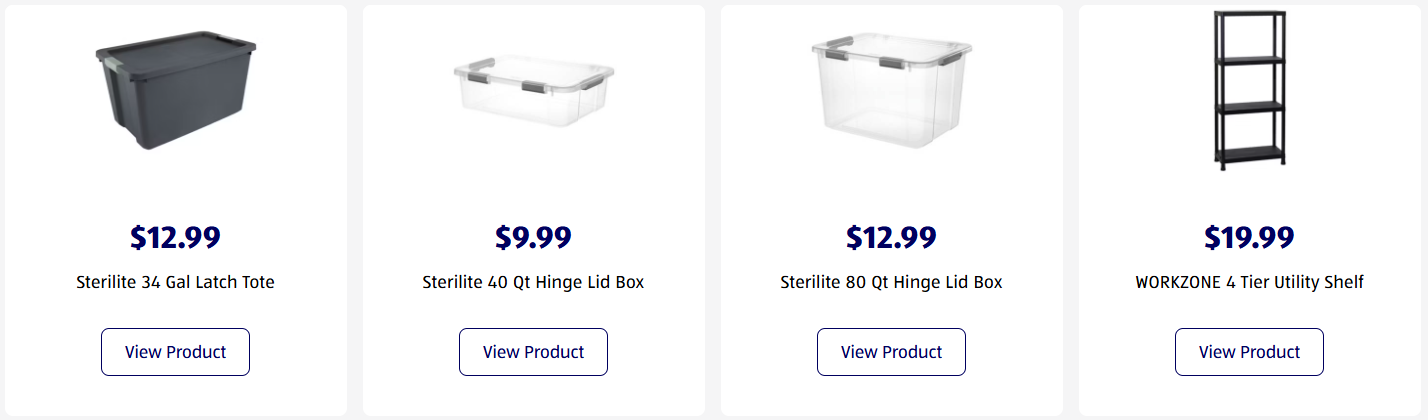Click the black 4 tier utility shelf image
1428x420 pixels.
(x=1249, y=92)
